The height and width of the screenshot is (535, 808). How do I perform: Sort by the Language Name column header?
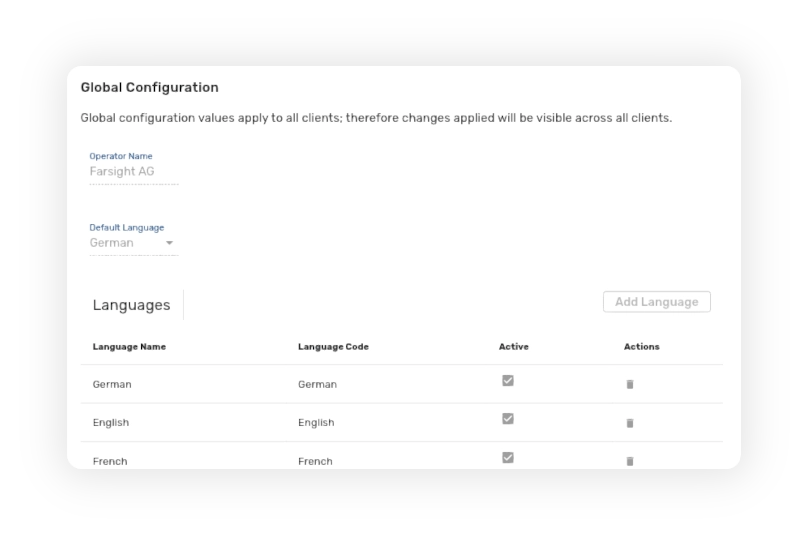point(129,347)
